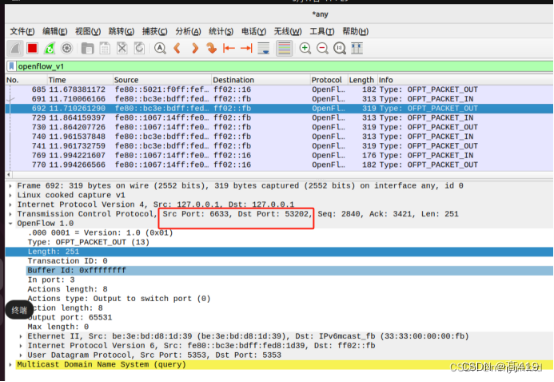
Task: Expand the Multicast Domain Name System node
Action: (10, 365)
